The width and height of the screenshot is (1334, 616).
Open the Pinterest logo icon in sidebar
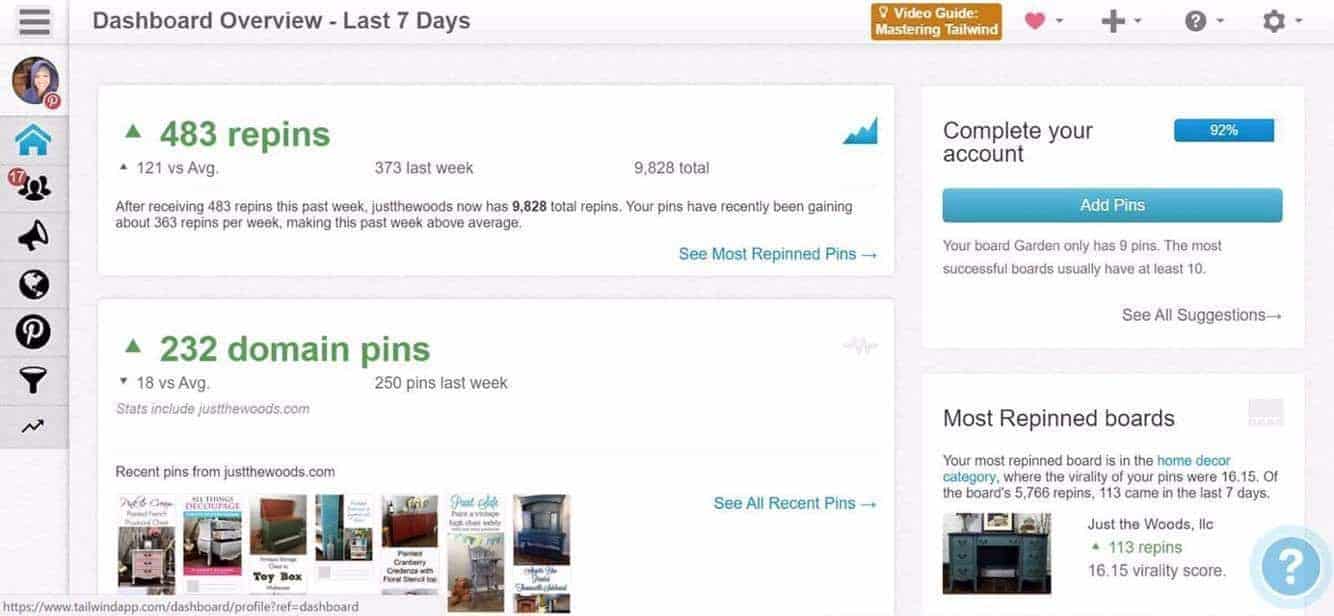[x=33, y=331]
